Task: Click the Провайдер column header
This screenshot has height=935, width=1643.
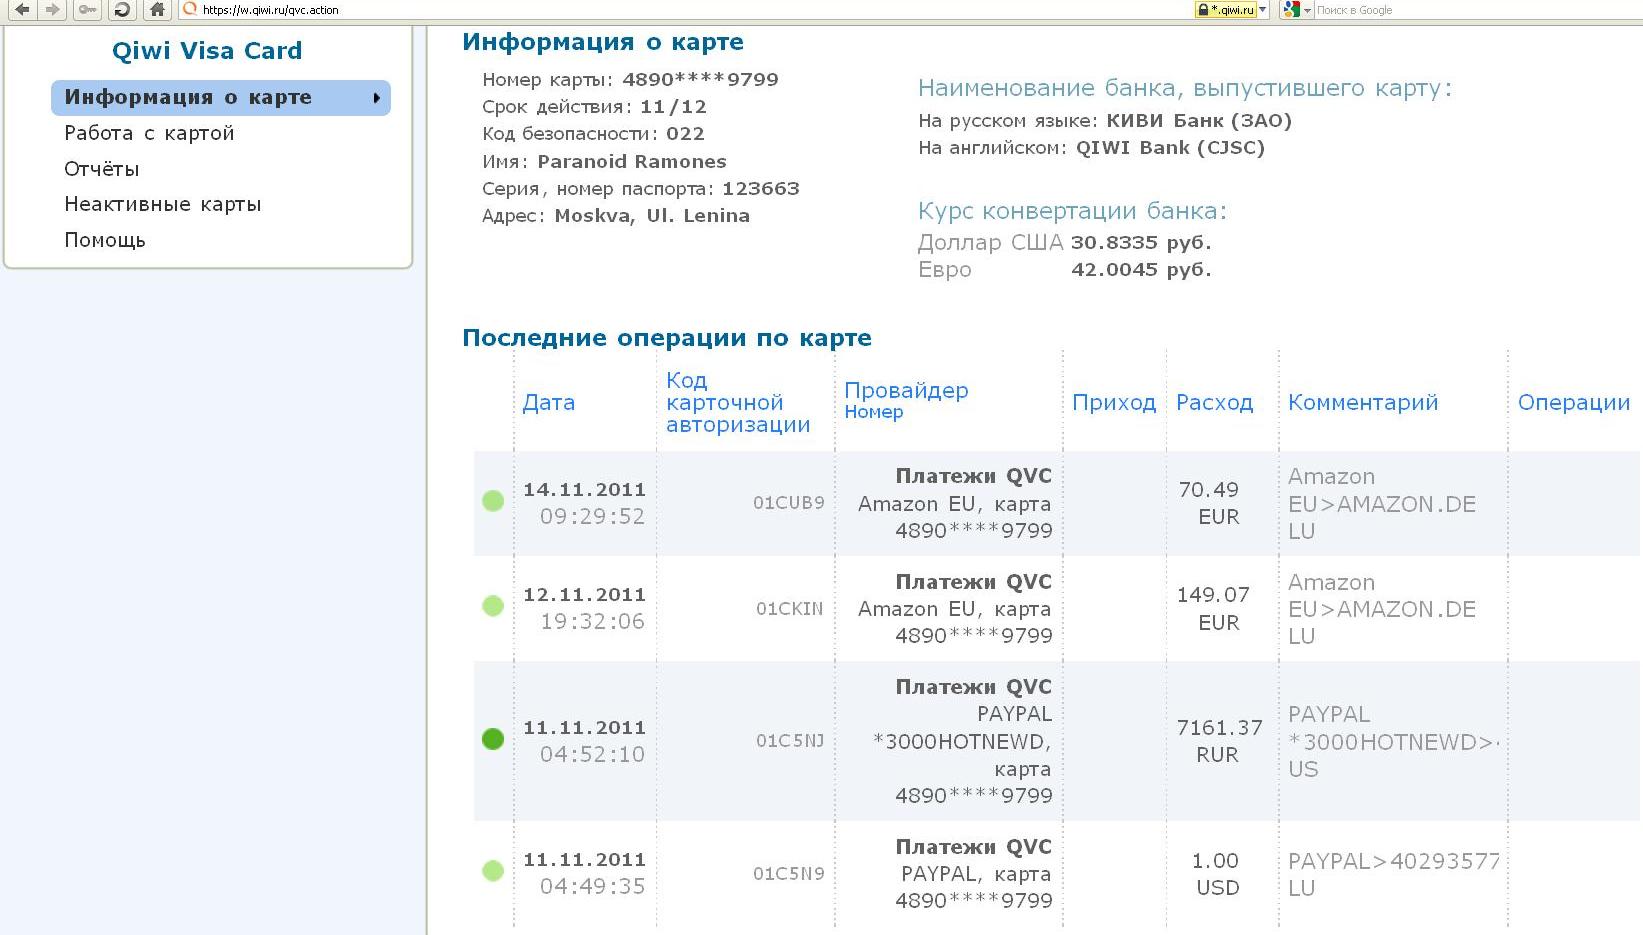Action: [x=906, y=391]
